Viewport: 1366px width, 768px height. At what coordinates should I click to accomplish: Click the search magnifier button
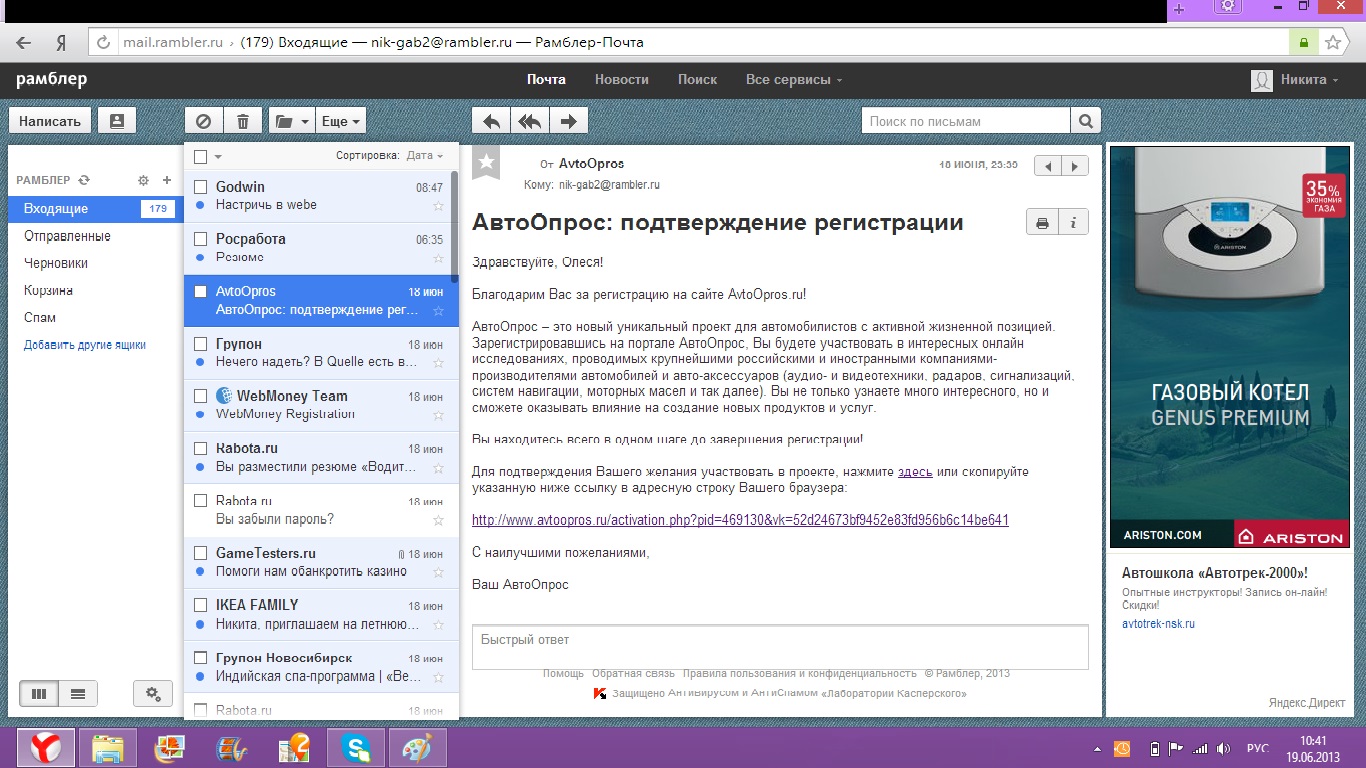tap(1085, 121)
